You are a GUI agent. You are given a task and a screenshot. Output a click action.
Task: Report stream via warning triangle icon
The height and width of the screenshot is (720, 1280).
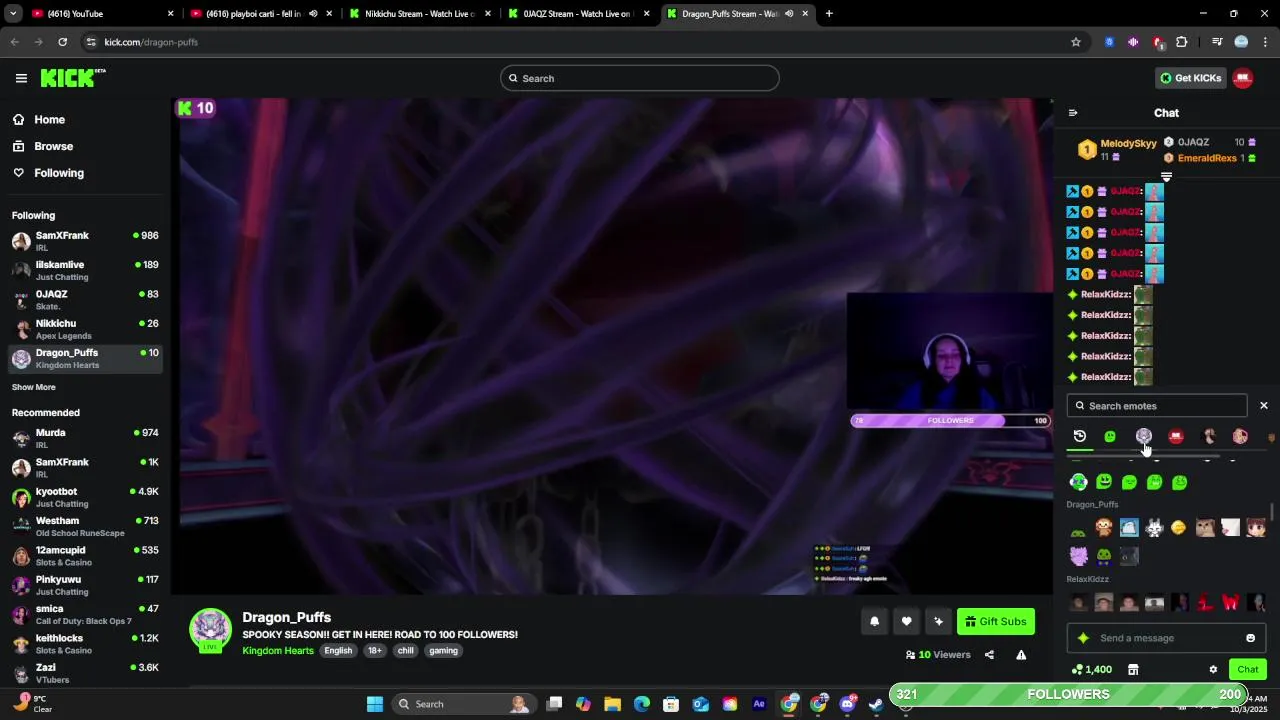click(x=1021, y=655)
